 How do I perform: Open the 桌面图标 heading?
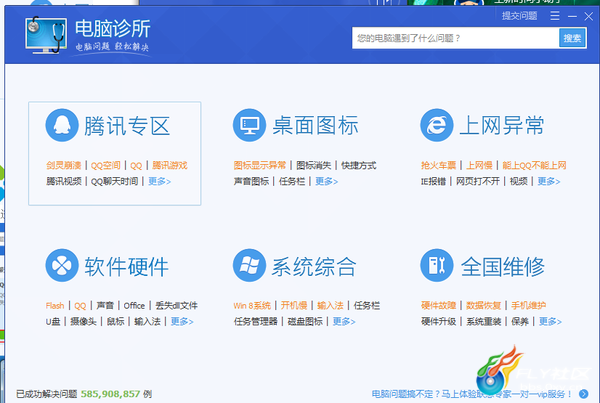click(315, 126)
